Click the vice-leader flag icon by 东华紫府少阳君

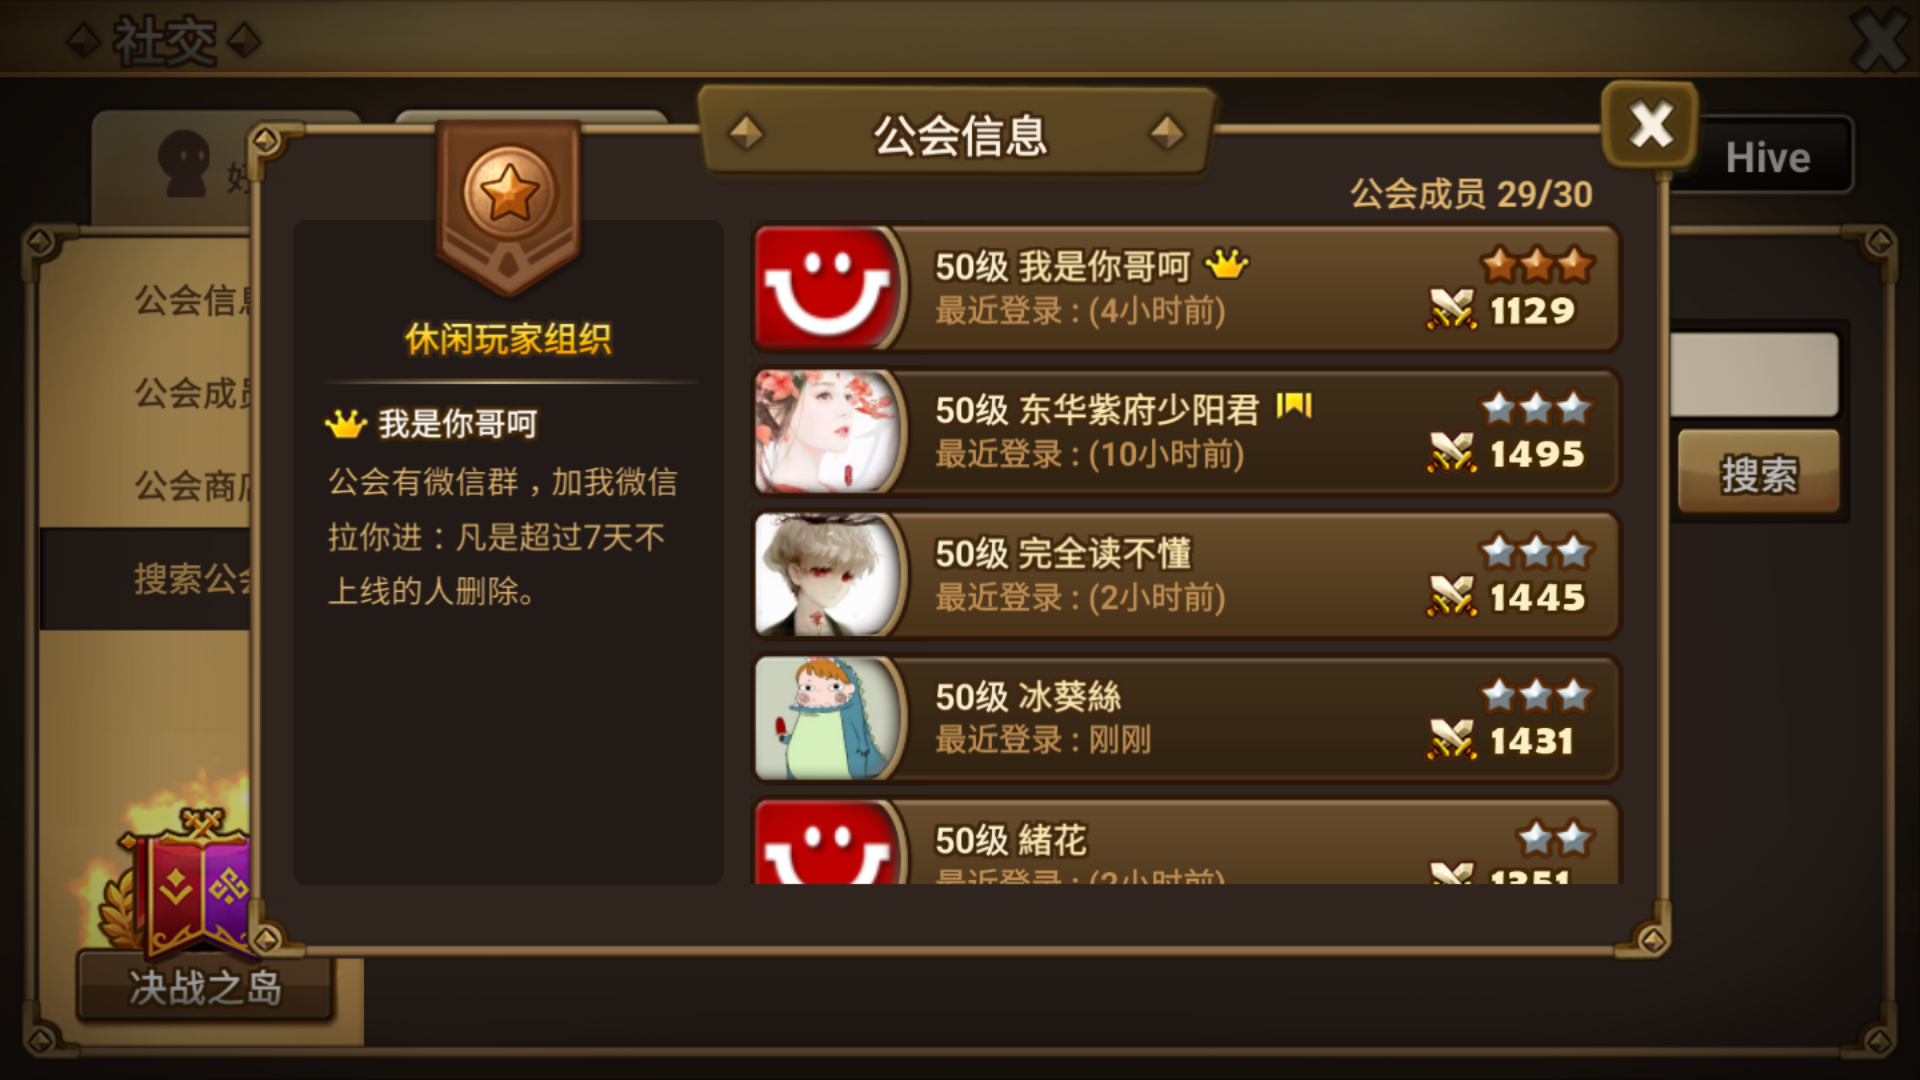click(x=1294, y=405)
